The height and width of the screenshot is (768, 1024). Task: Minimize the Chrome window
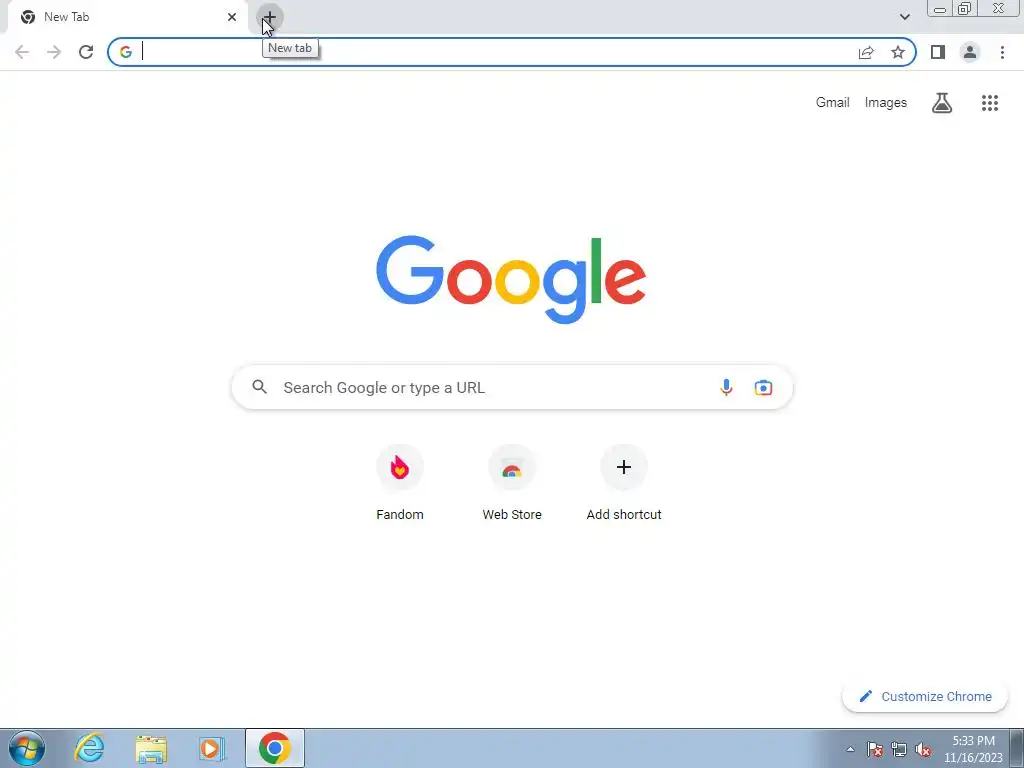940,9
